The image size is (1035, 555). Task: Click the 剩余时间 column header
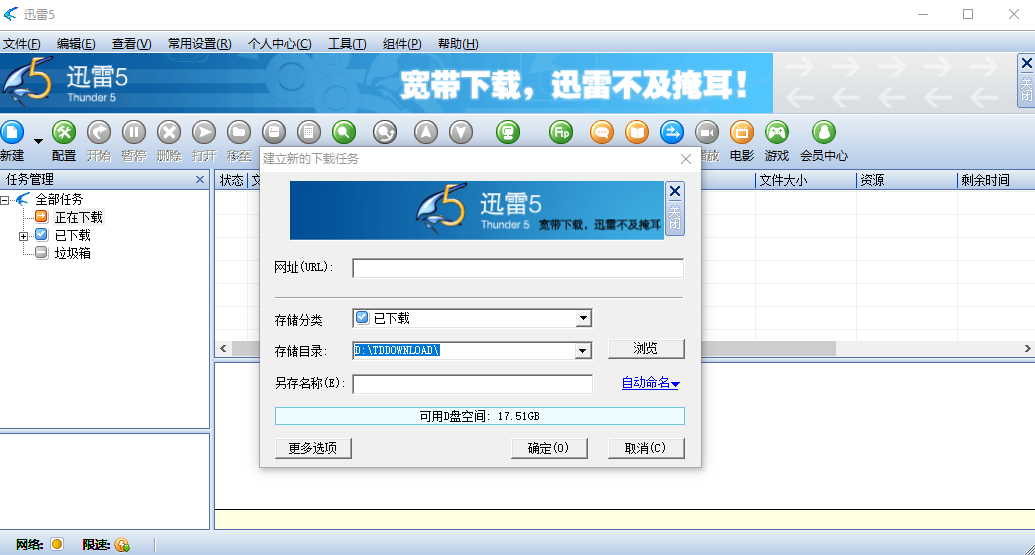pyautogui.click(x=996, y=180)
